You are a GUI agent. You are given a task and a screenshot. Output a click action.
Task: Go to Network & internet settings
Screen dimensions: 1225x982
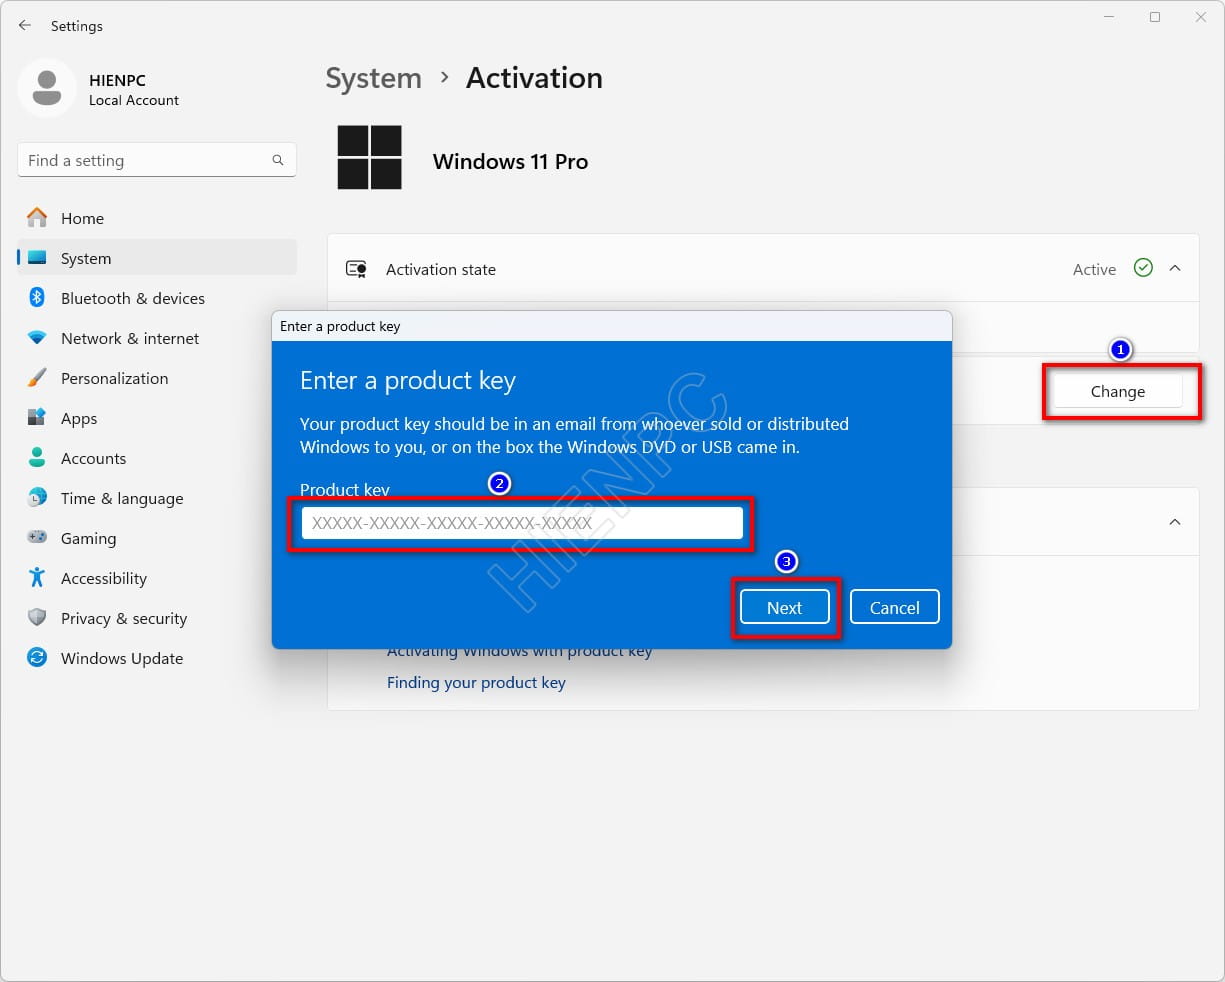157,338
